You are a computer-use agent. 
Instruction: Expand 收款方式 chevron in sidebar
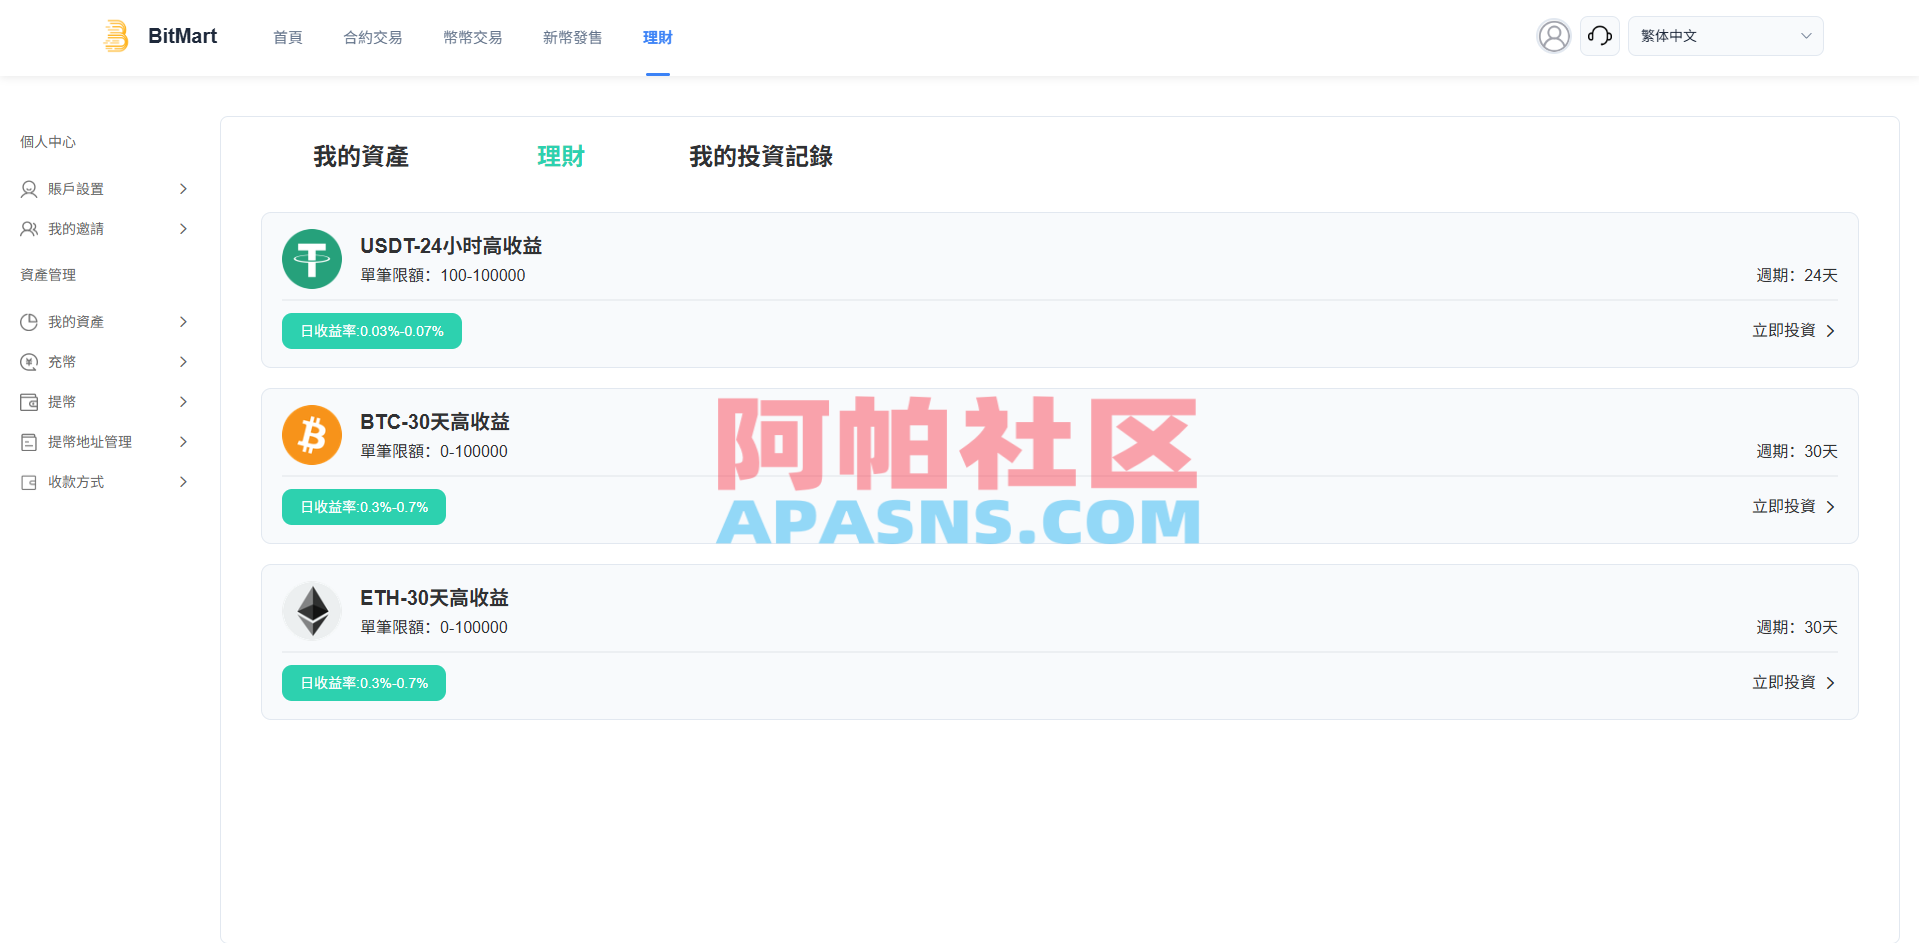tap(183, 482)
